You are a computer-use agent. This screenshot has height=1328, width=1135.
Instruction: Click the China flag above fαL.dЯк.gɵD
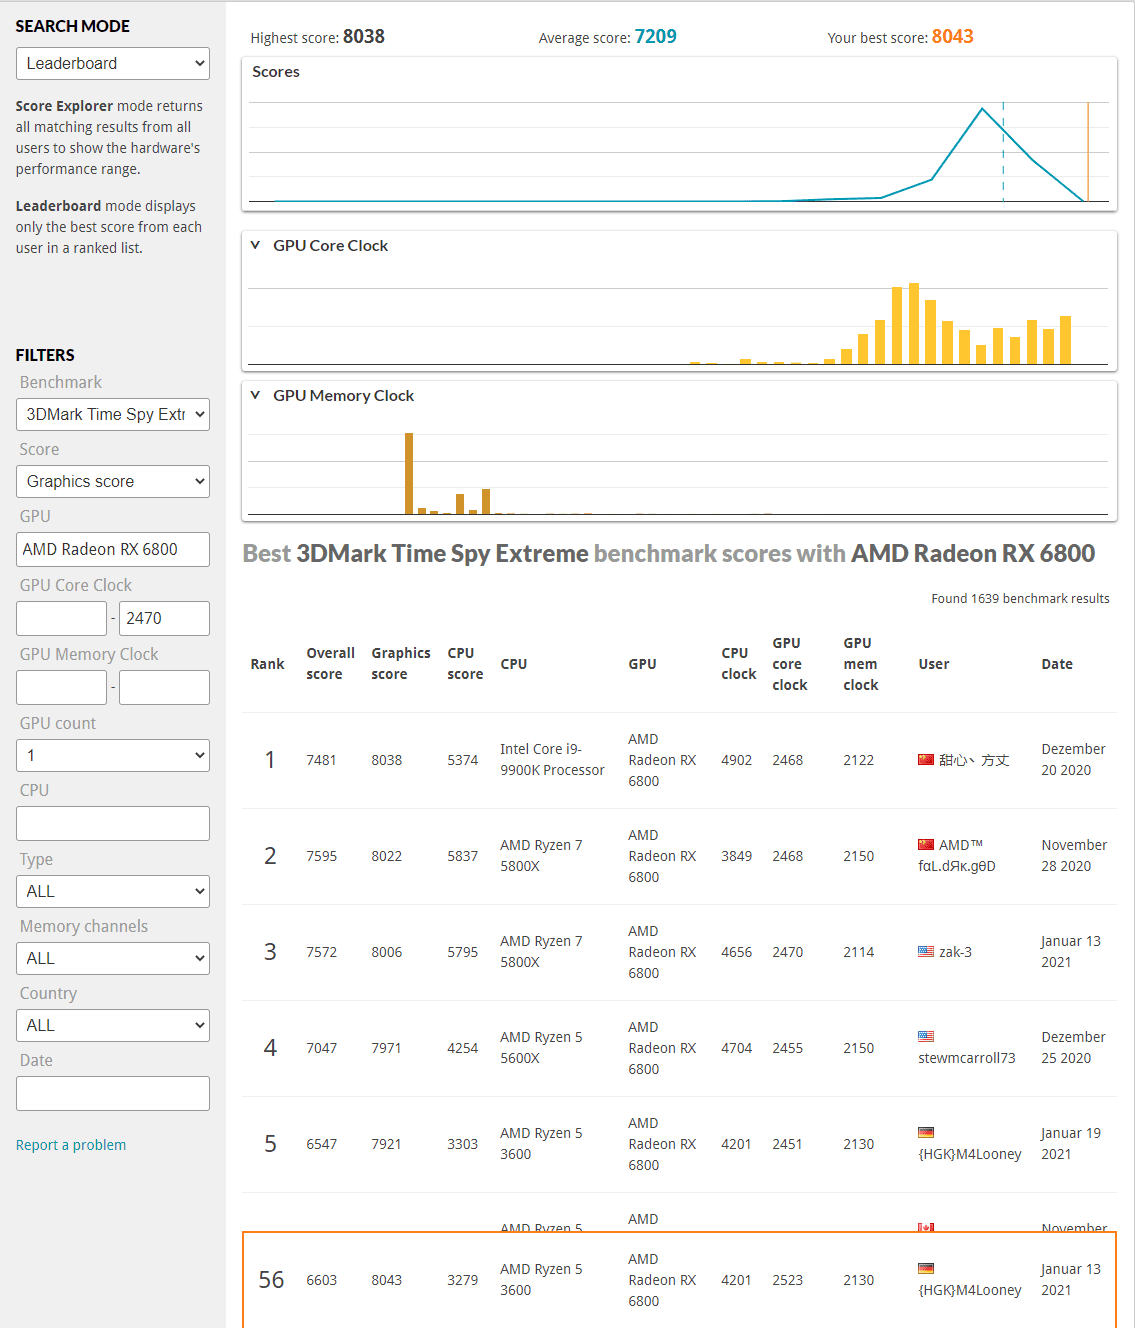(926, 844)
